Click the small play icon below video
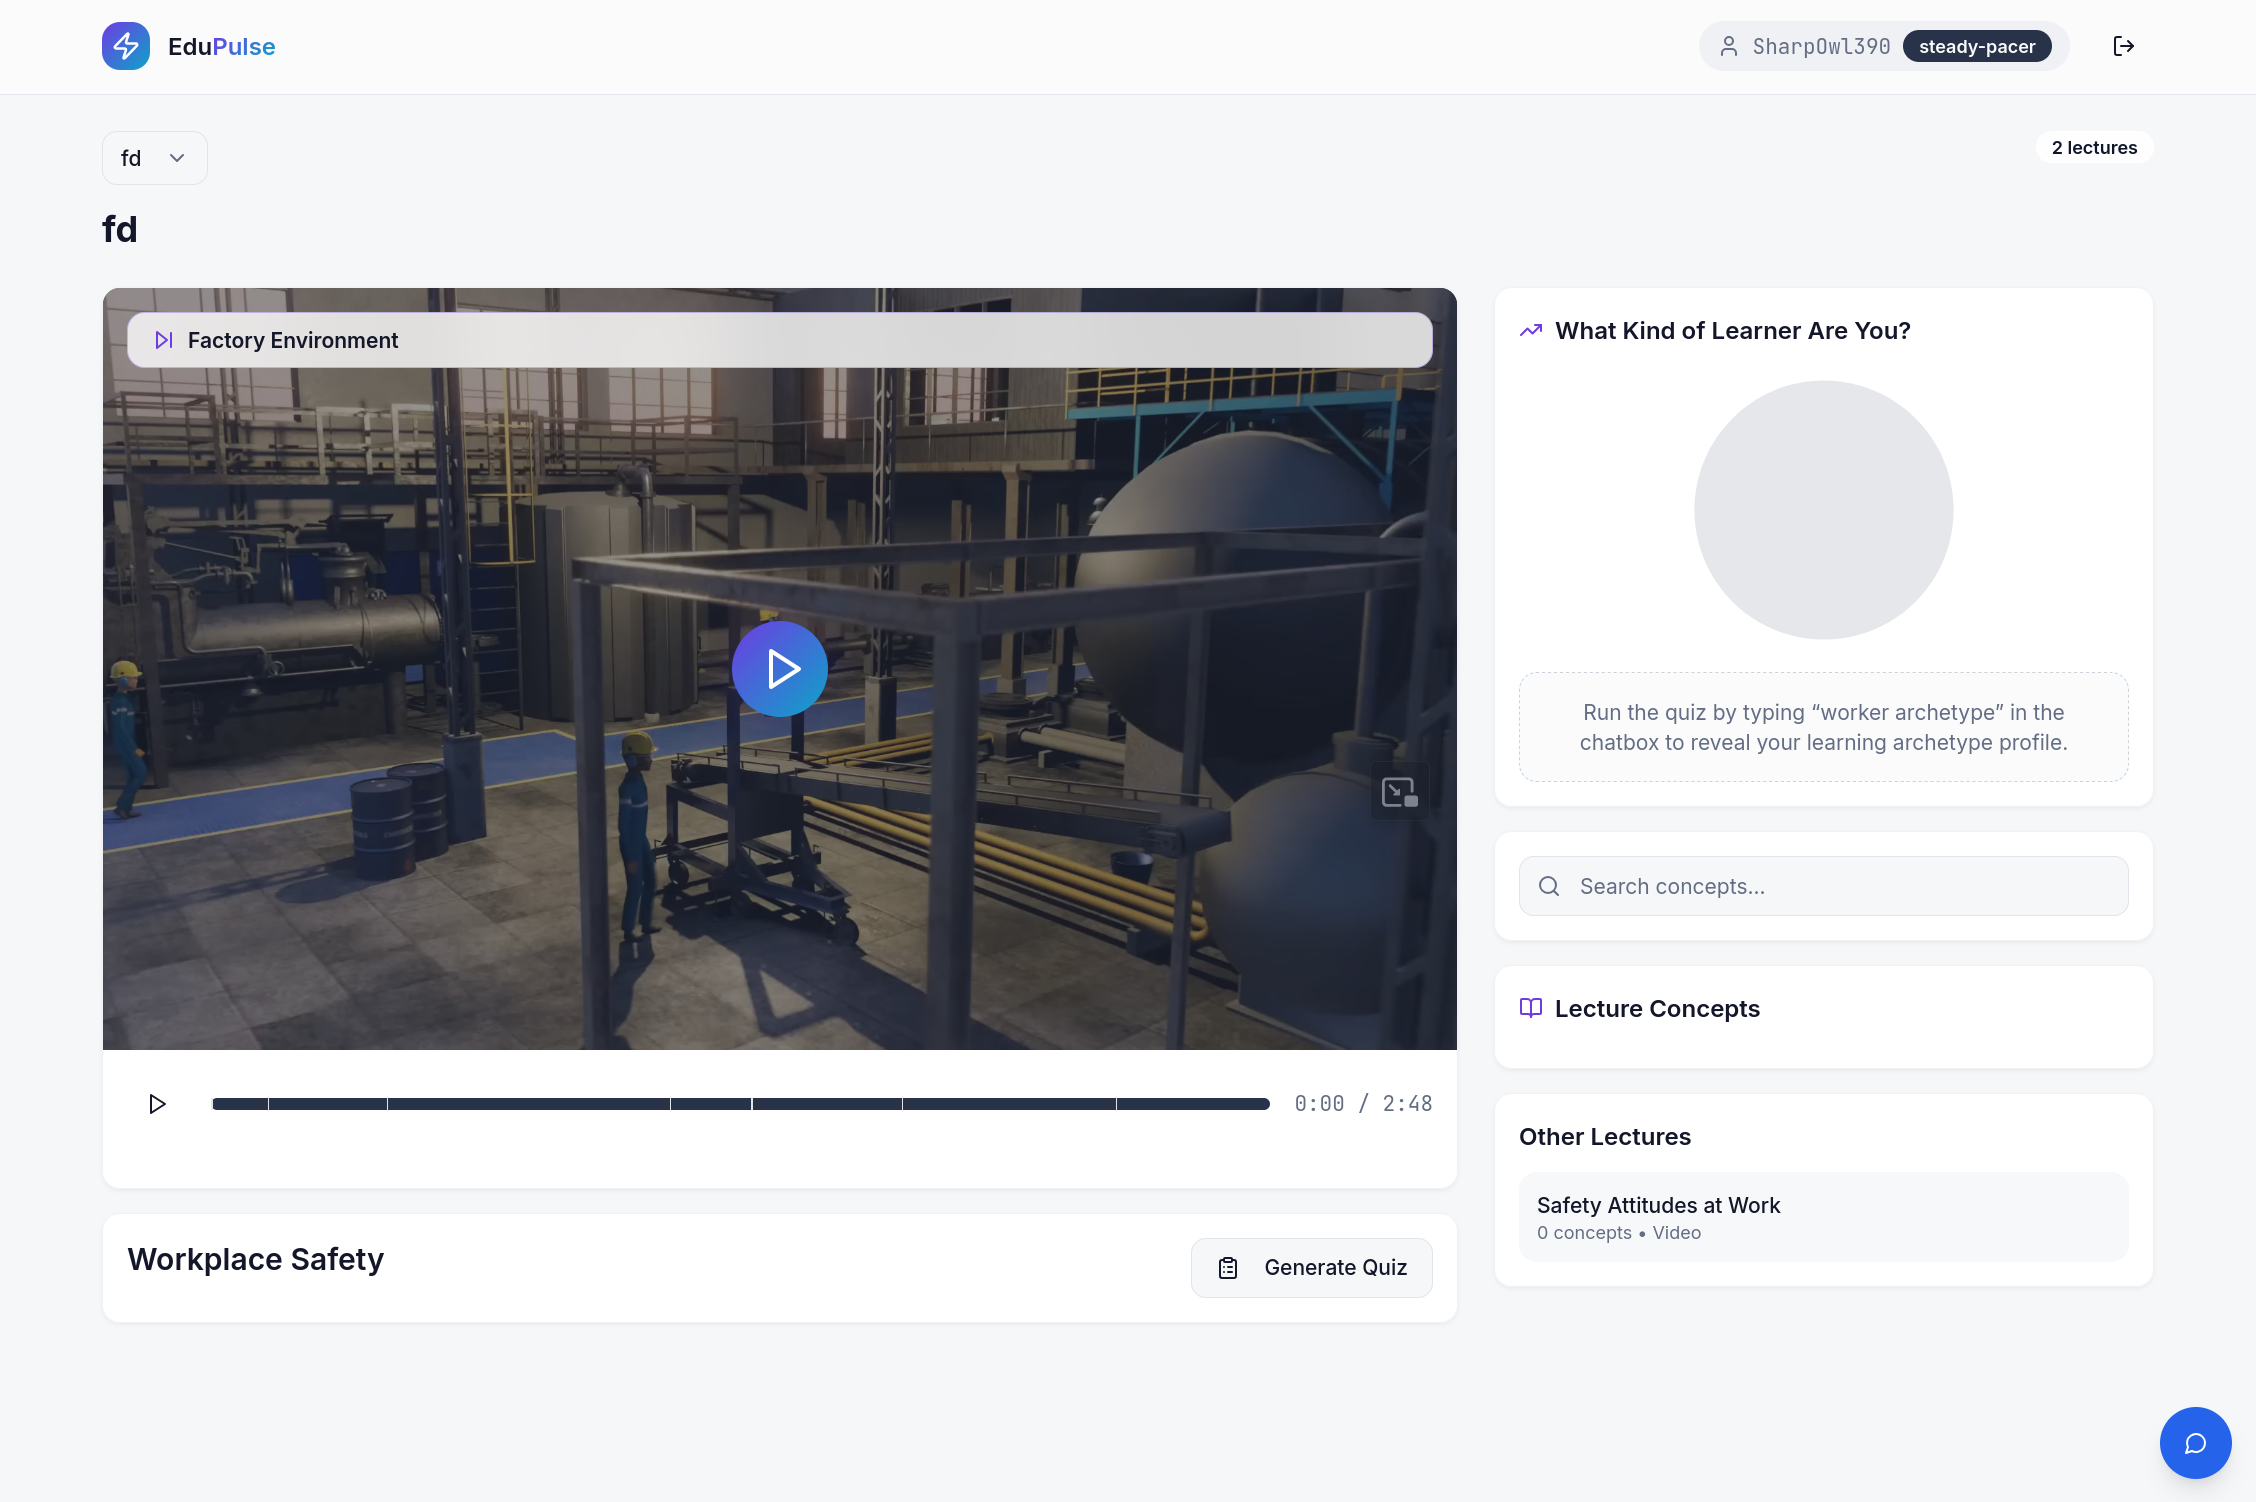The width and height of the screenshot is (2256, 1502). [157, 1104]
